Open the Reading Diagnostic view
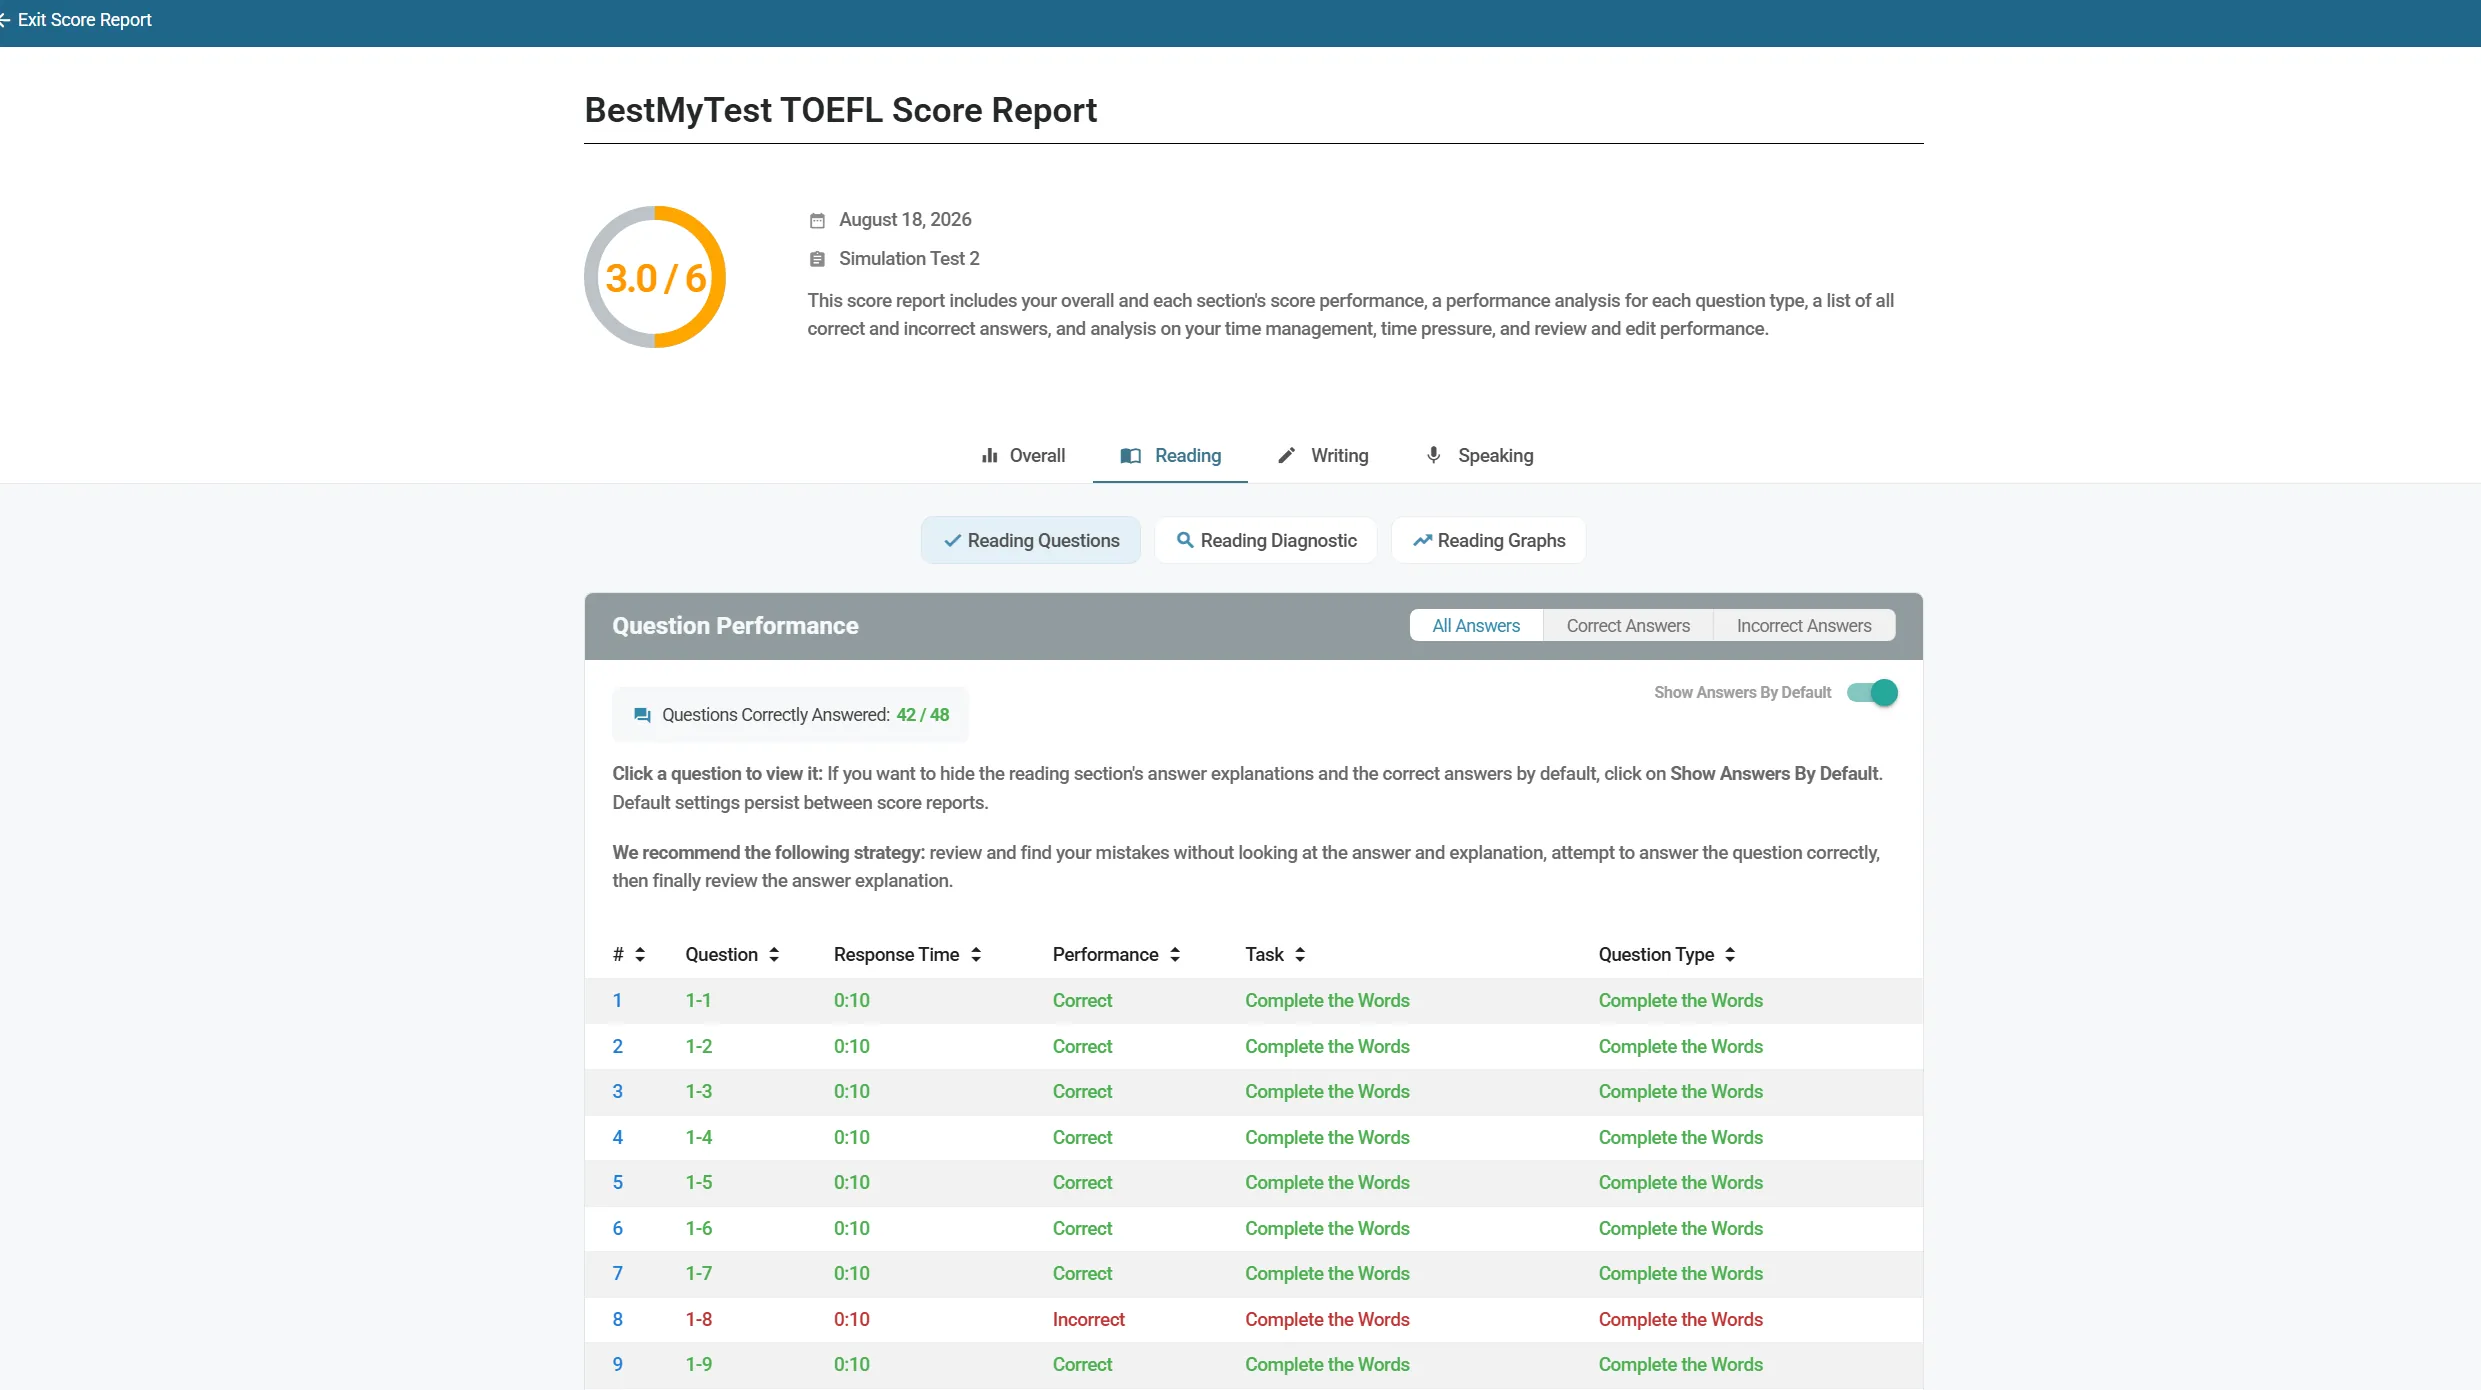 (1266, 541)
